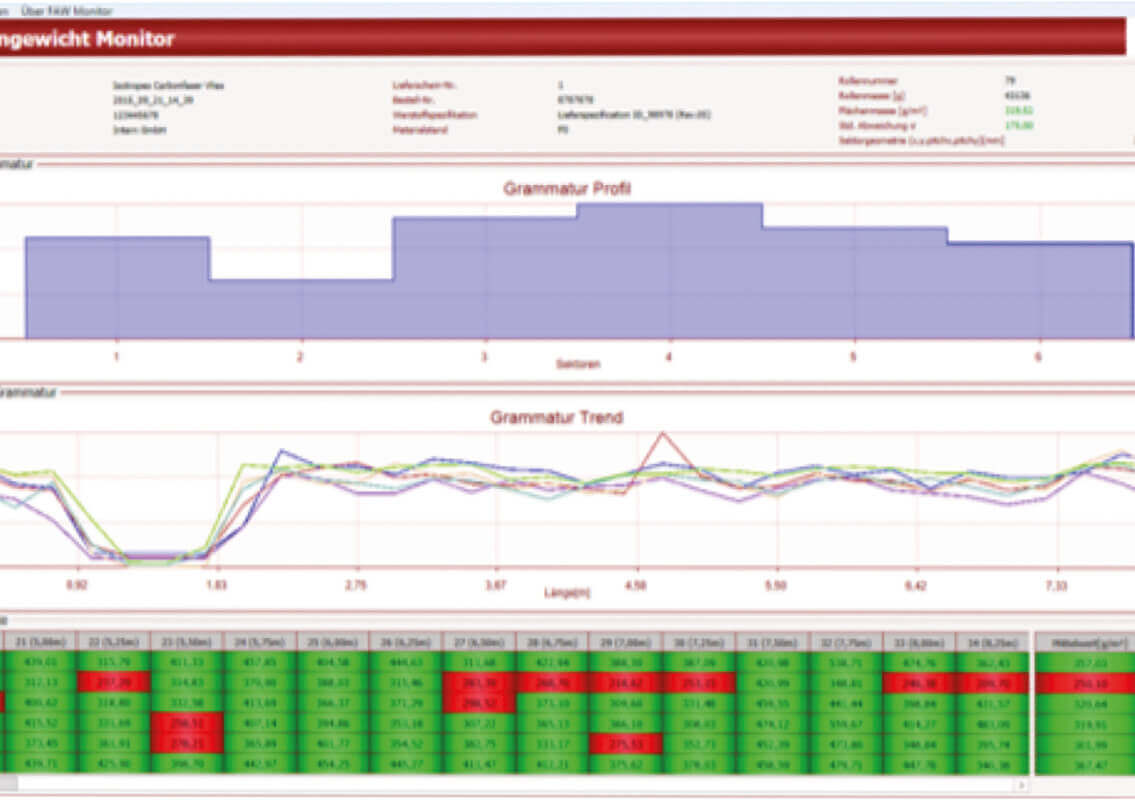Click the 'Grammatur Trend' chart title
The image size is (1135, 800).
tap(556, 417)
